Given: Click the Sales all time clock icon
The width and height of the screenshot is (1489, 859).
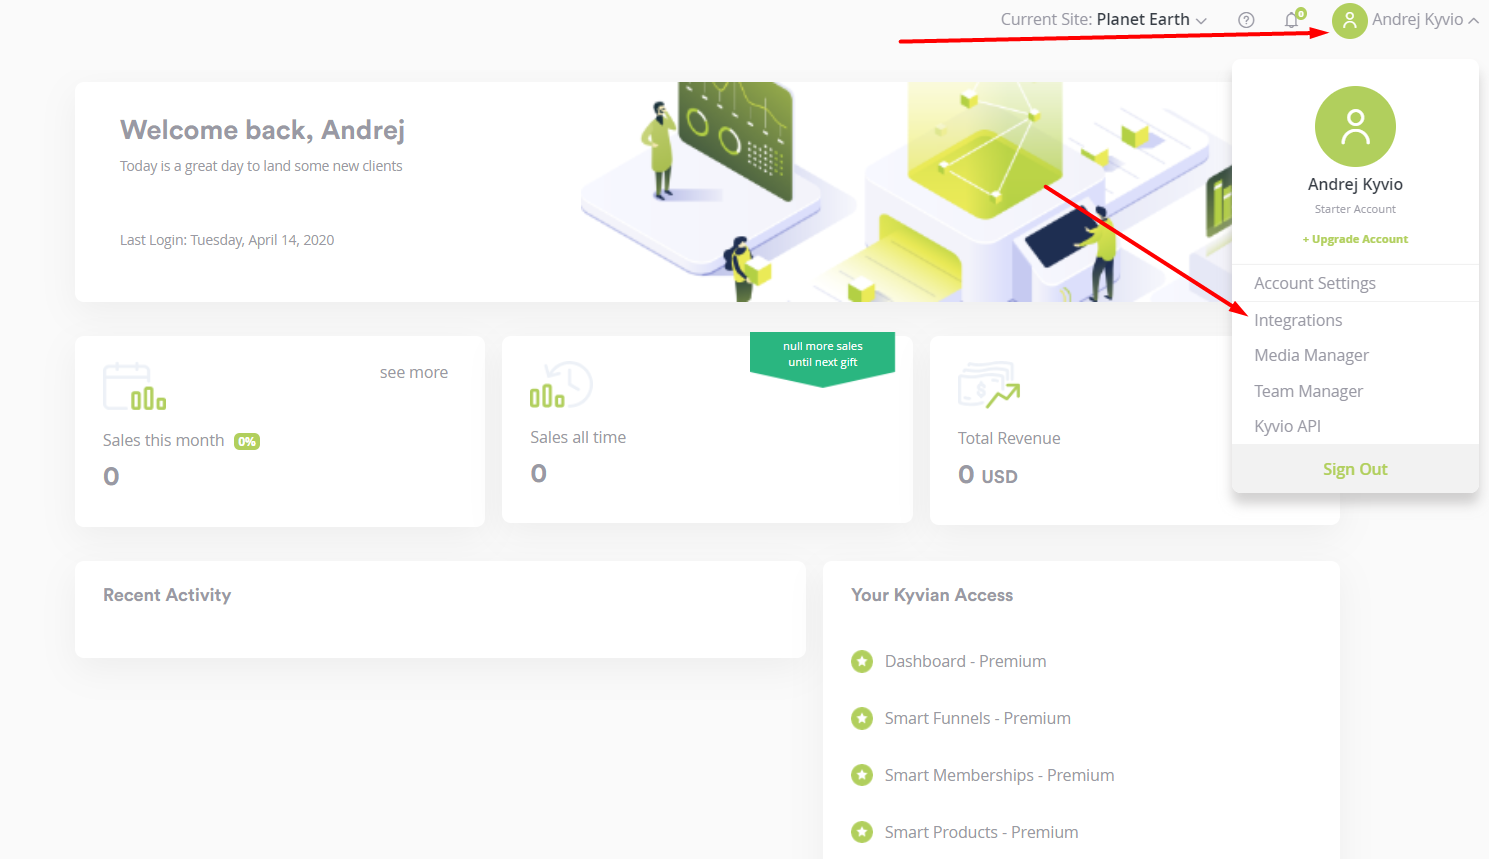Looking at the screenshot, I should pyautogui.click(x=561, y=384).
